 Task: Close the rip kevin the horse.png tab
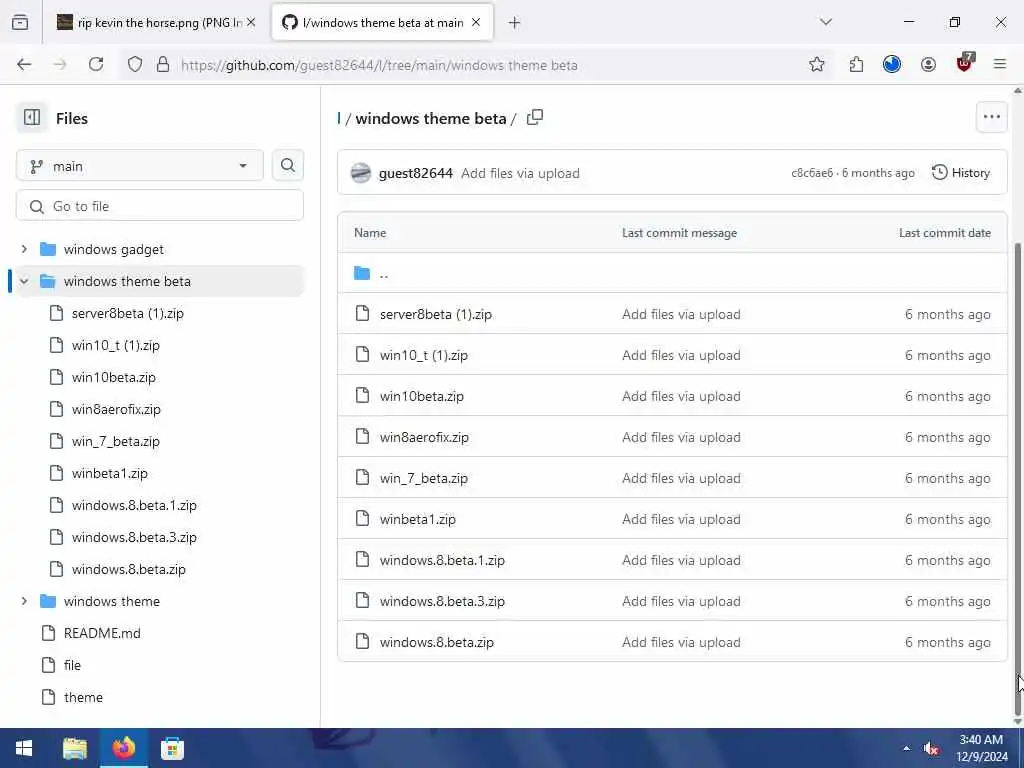coord(251,22)
